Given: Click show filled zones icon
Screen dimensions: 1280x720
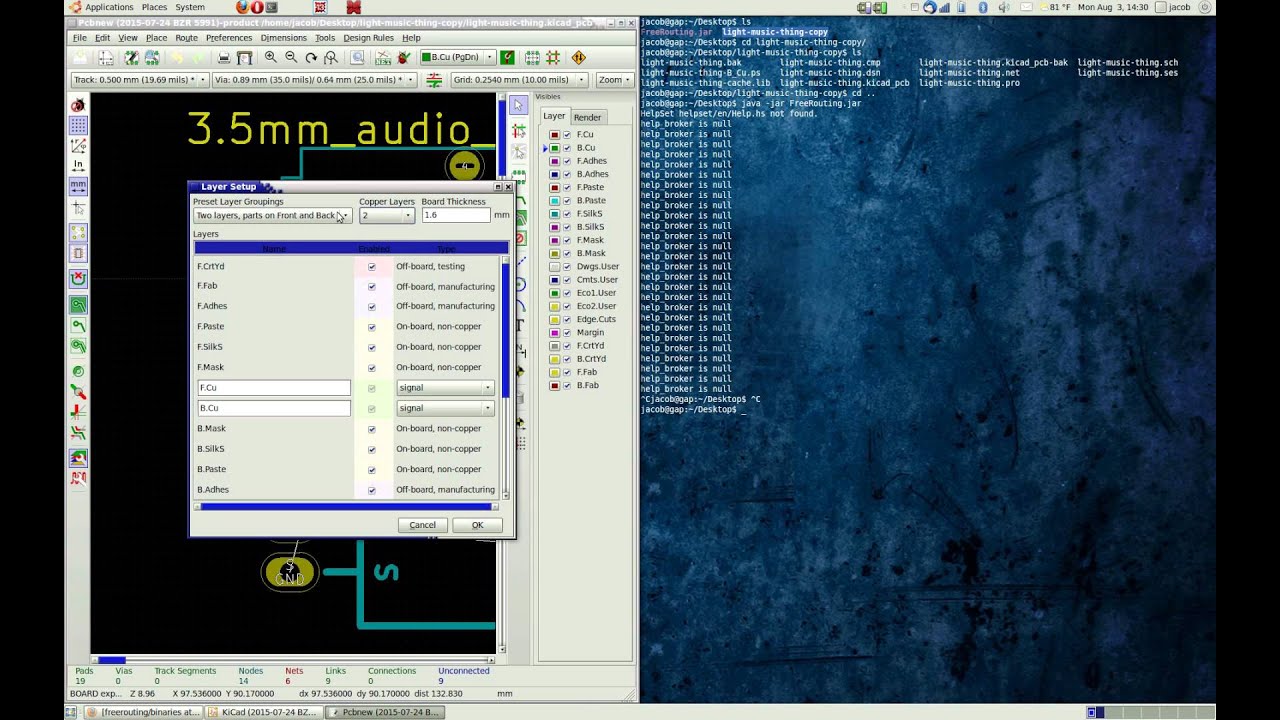Looking at the screenshot, I should [78, 305].
